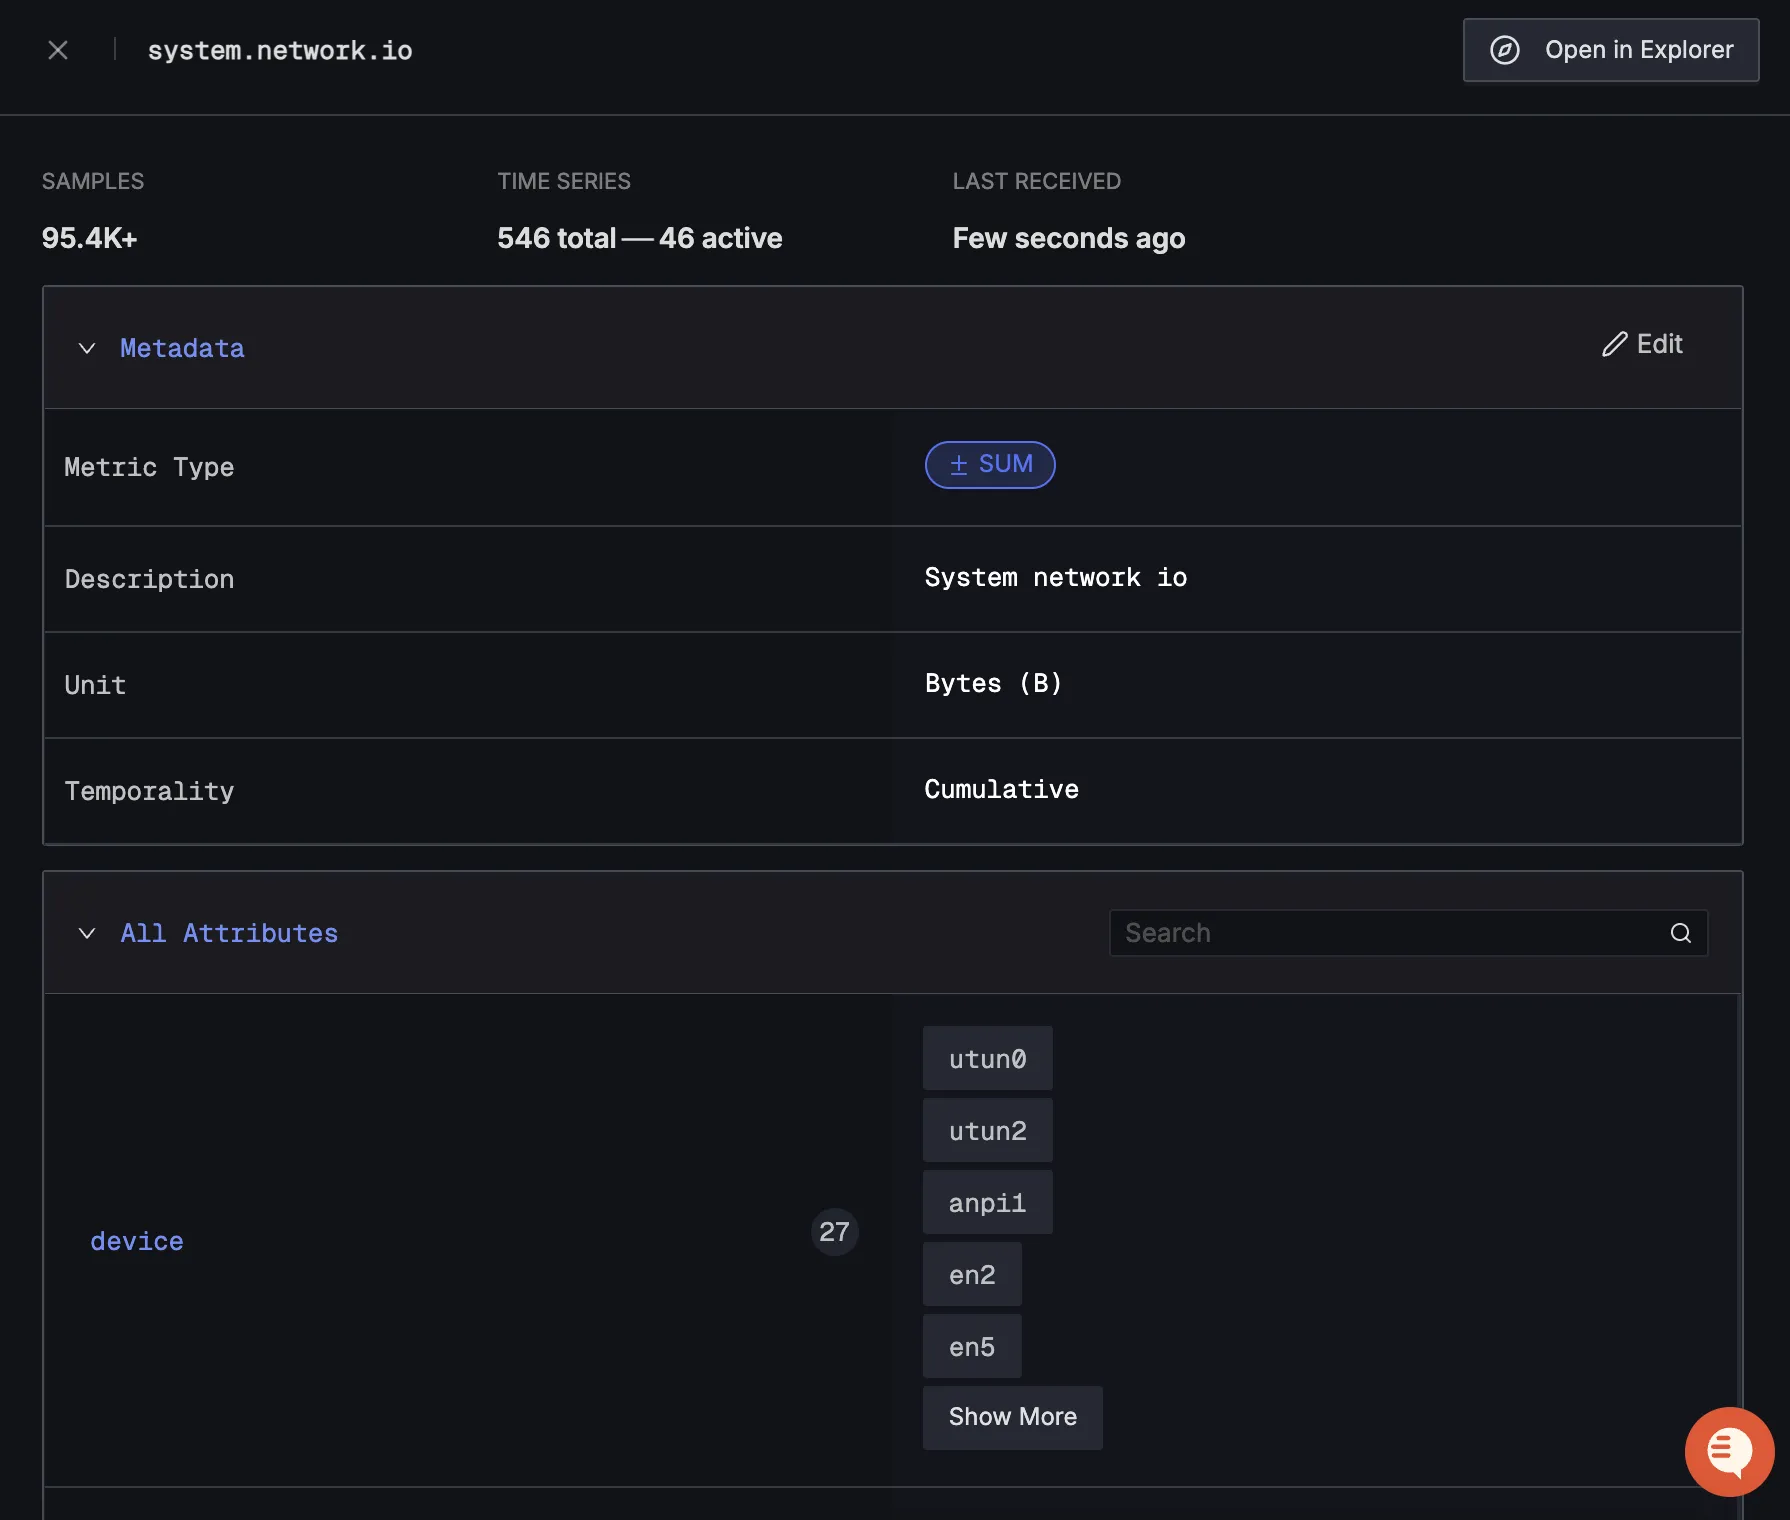This screenshot has width=1790, height=1520.
Task: Click the SAMPLES header label
Action: (x=92, y=181)
